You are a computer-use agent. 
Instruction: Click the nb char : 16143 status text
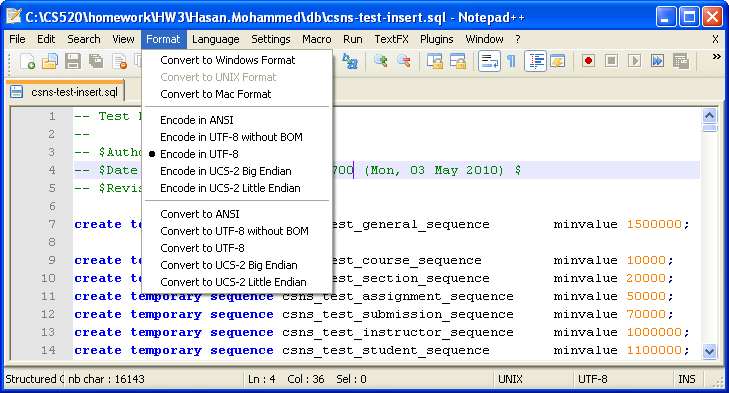tap(106, 379)
